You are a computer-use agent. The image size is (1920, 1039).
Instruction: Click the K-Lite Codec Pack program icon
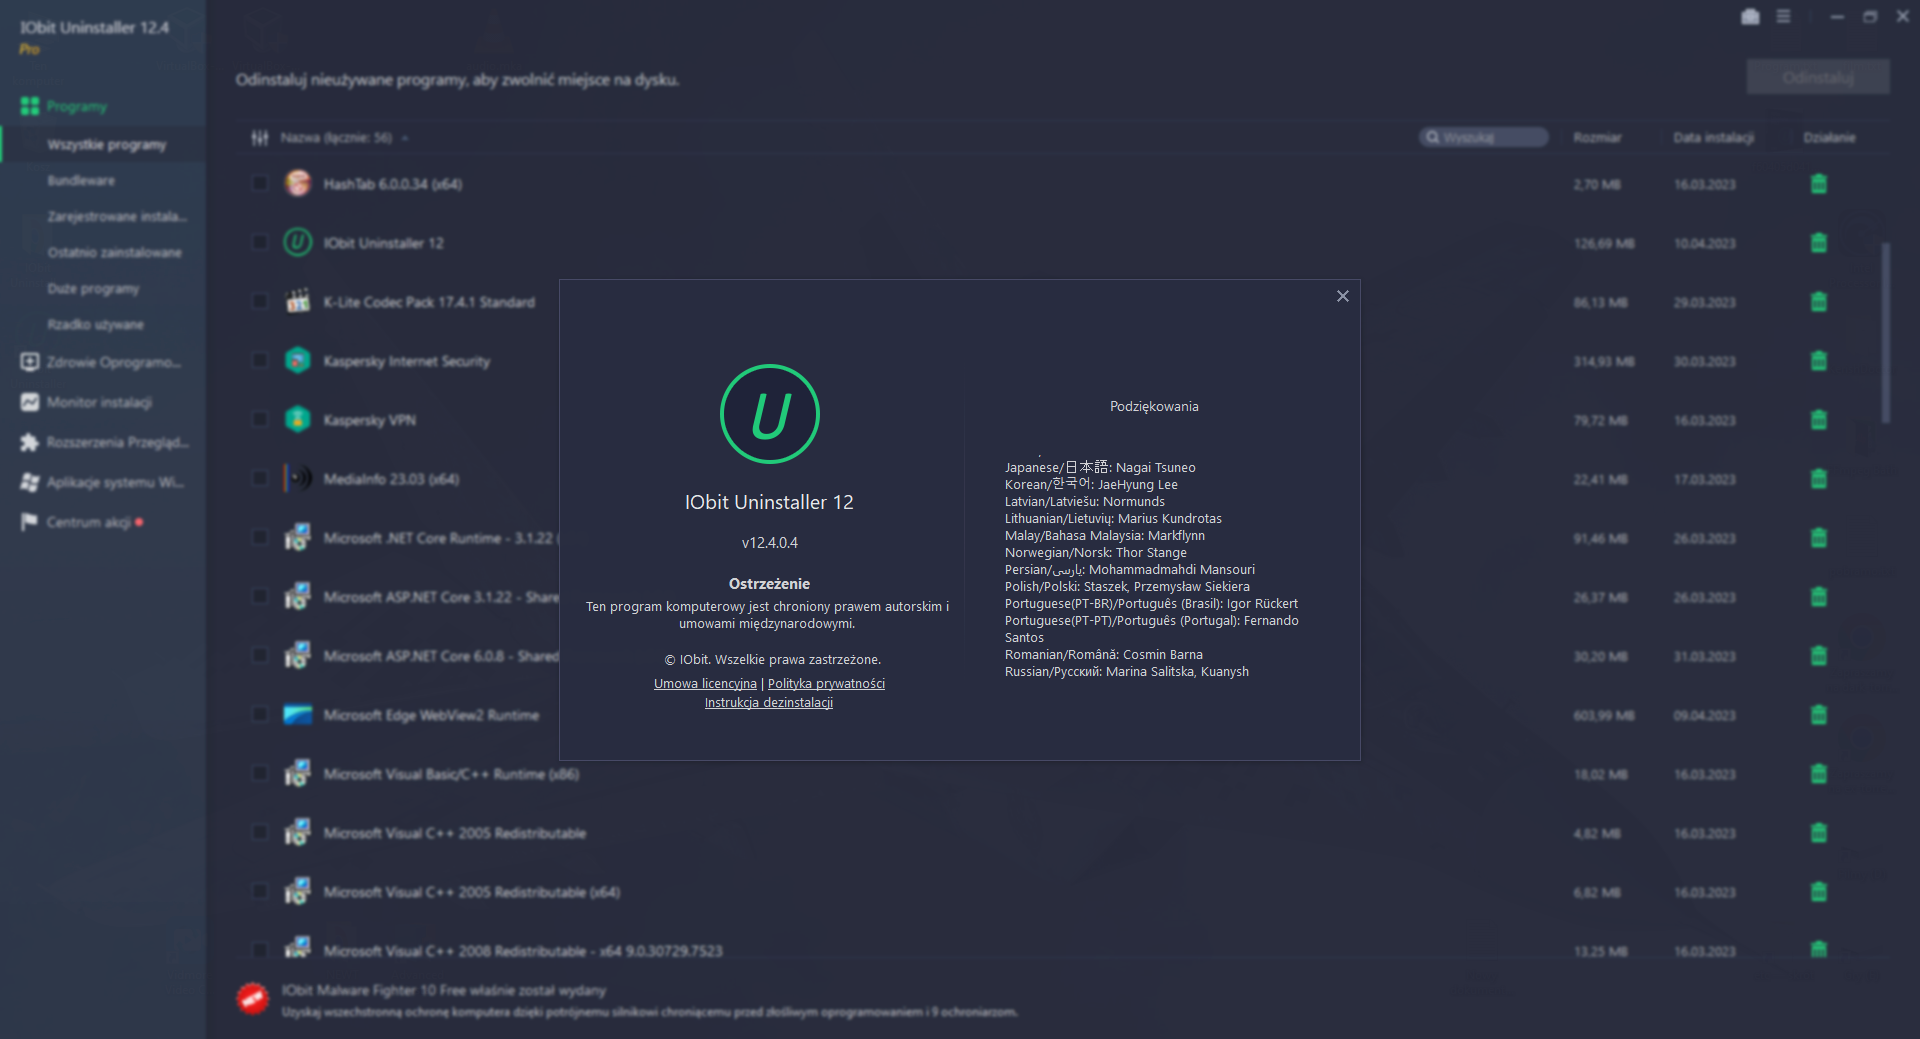pos(298,301)
